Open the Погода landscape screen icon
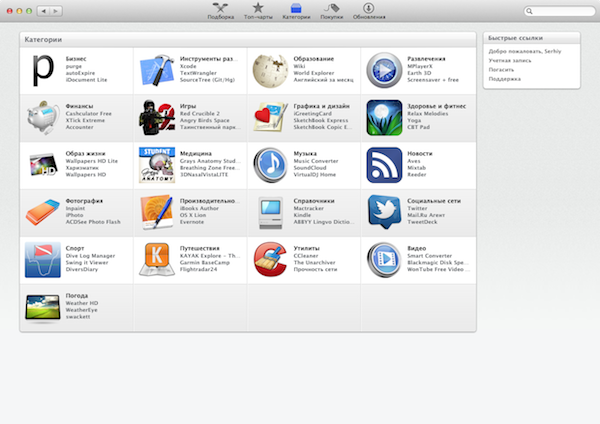Screen dimensions: 600x424 [x=43, y=308]
